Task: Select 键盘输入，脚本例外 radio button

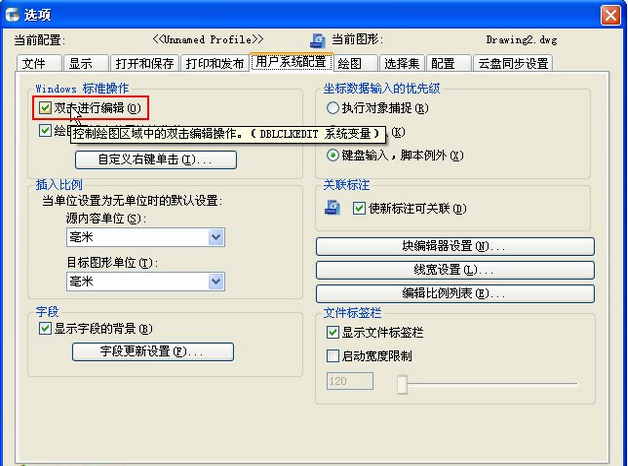Action: coord(332,155)
